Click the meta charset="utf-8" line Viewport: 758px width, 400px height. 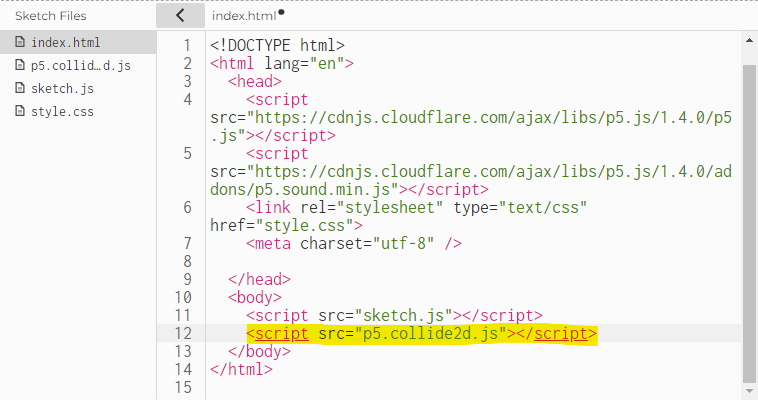[353, 243]
